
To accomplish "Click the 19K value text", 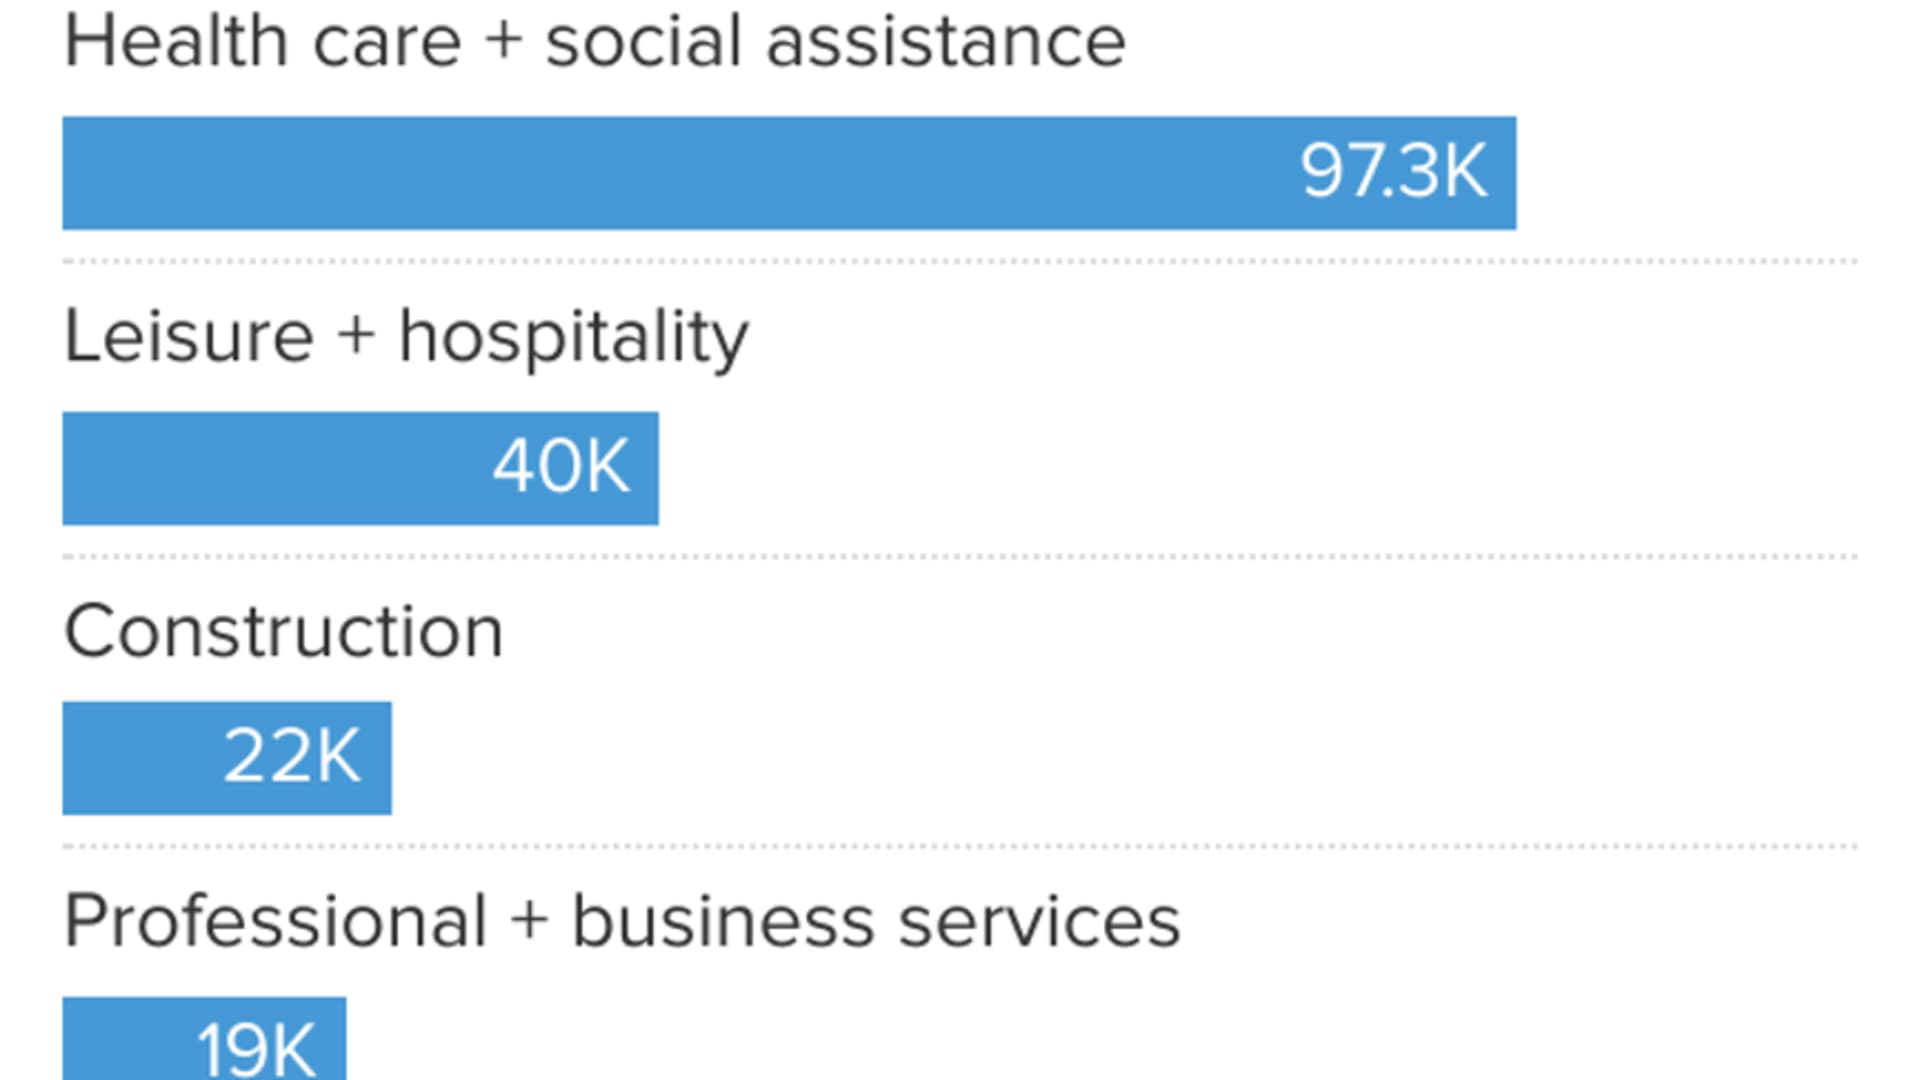I will 256,1048.
